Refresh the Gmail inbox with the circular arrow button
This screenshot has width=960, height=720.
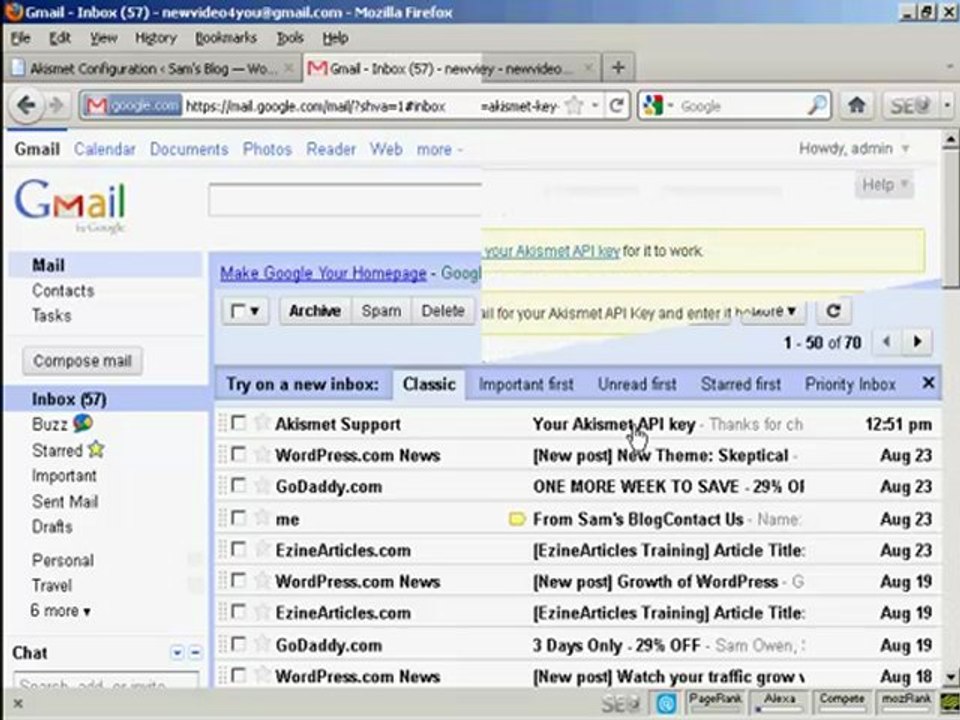(833, 311)
